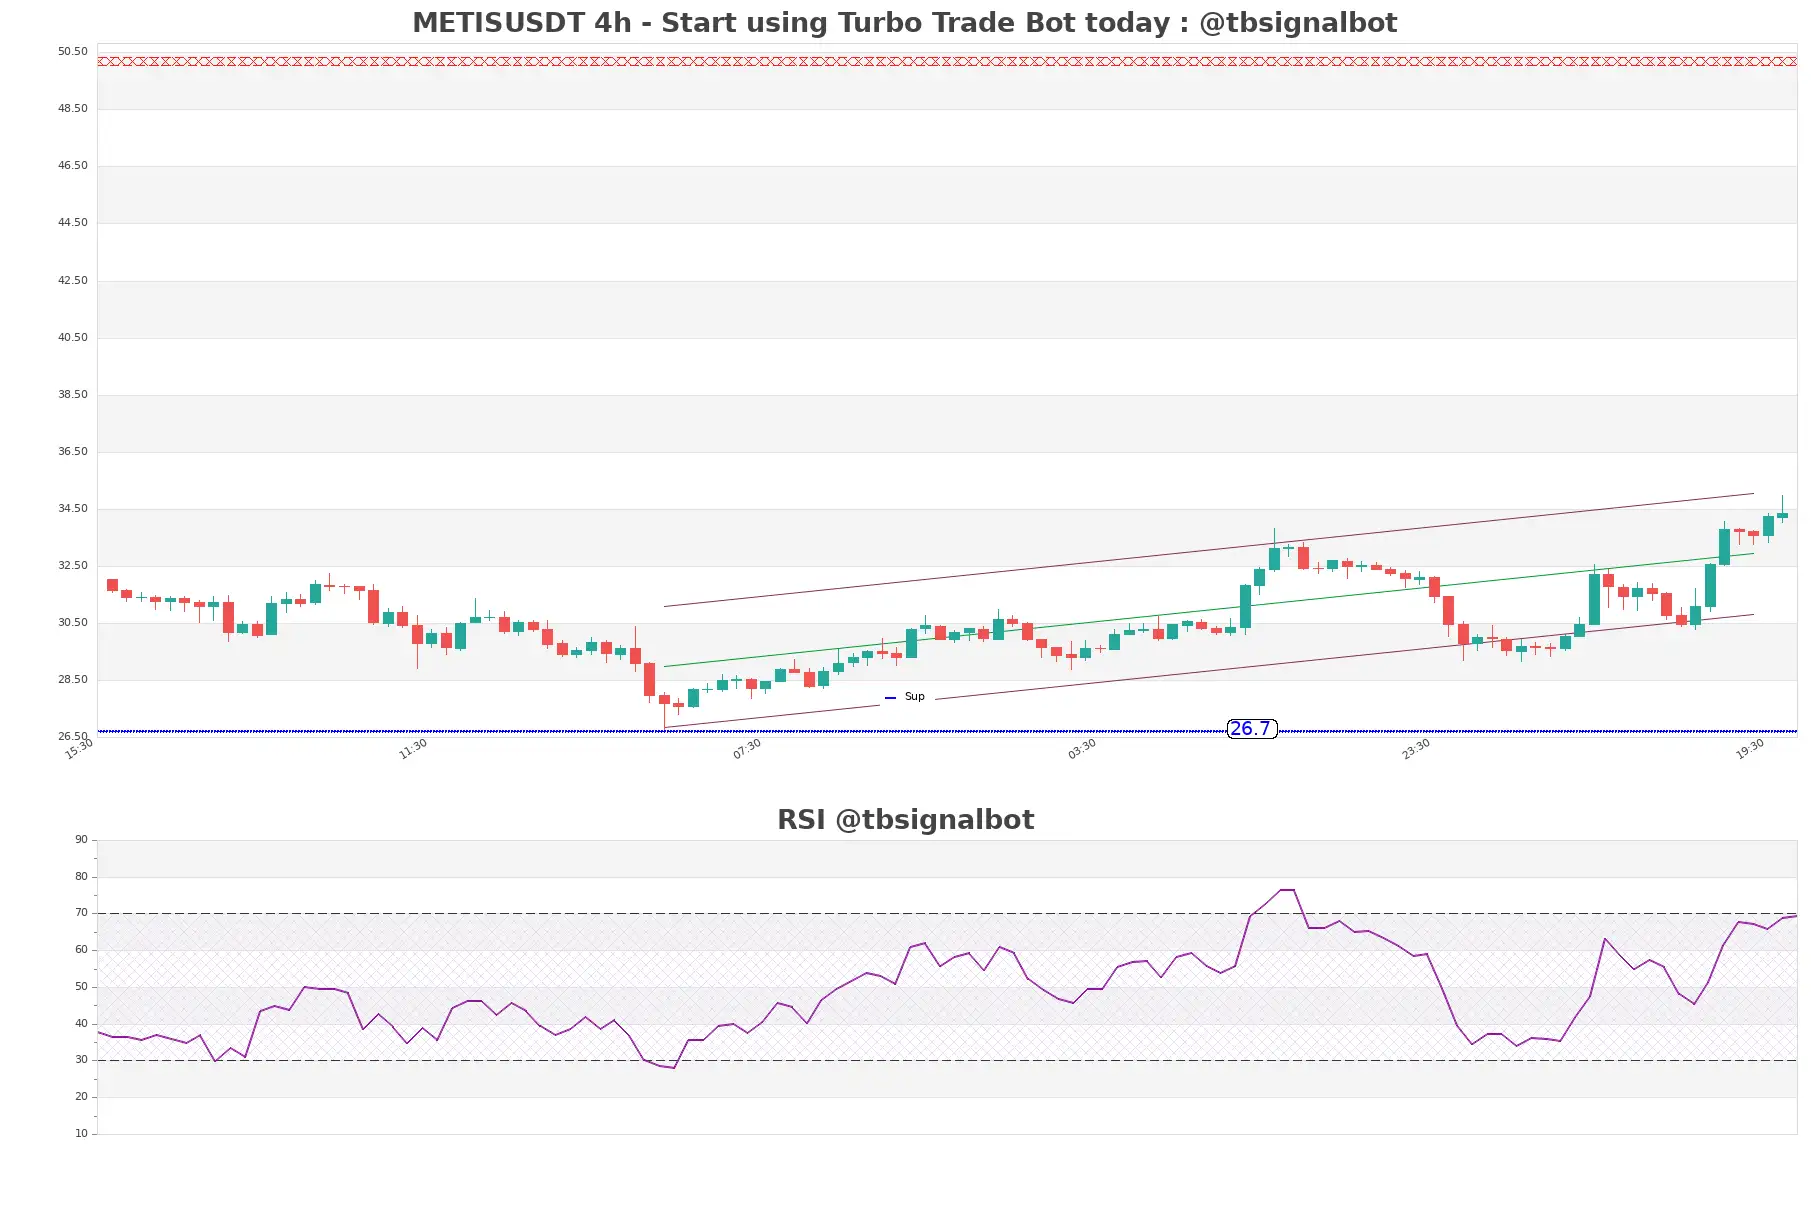
Task: Click the 26.7 support price label
Action: [x=1251, y=729]
